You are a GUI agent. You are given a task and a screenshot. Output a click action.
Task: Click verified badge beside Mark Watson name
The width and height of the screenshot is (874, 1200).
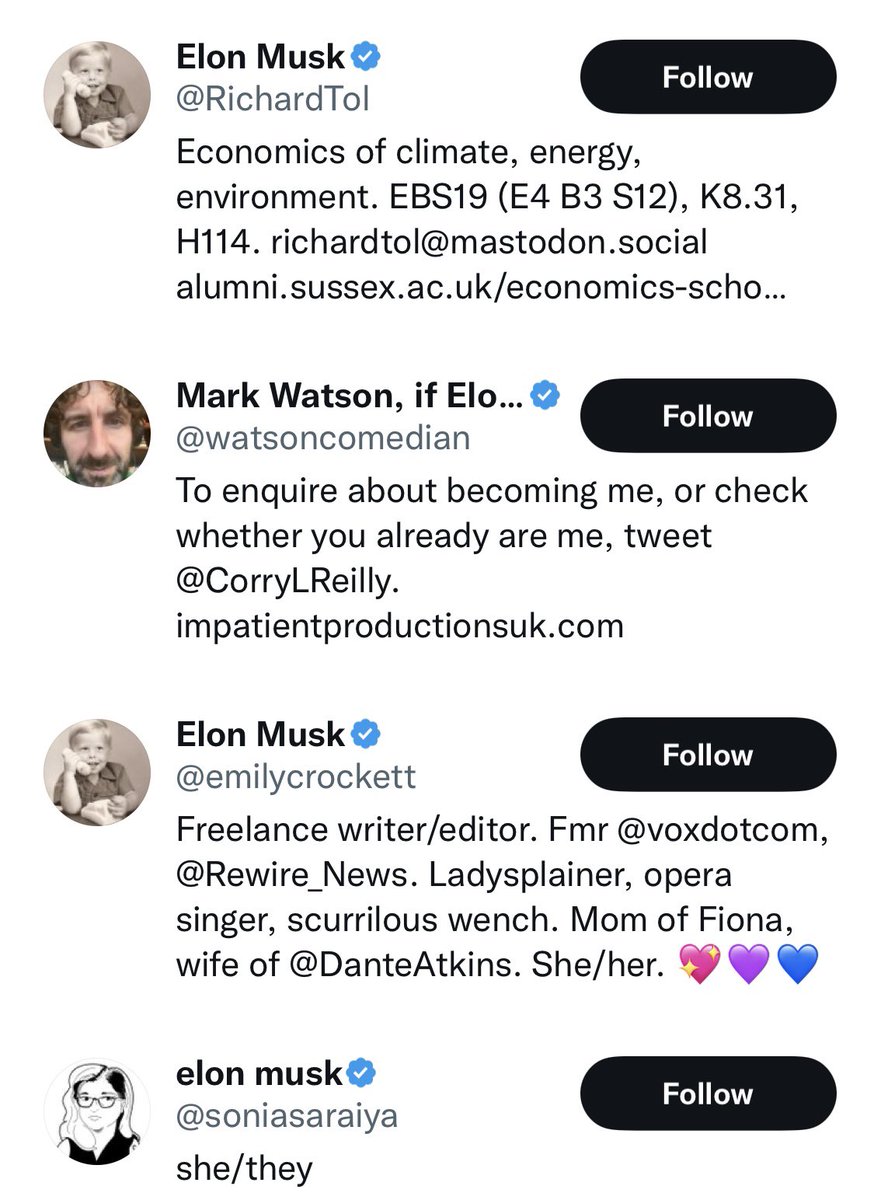(x=545, y=396)
